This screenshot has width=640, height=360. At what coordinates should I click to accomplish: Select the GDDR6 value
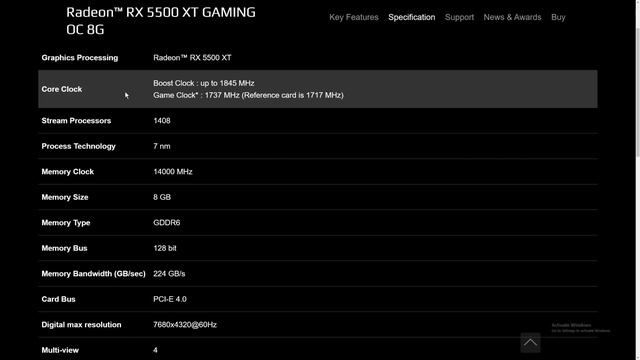pos(167,223)
